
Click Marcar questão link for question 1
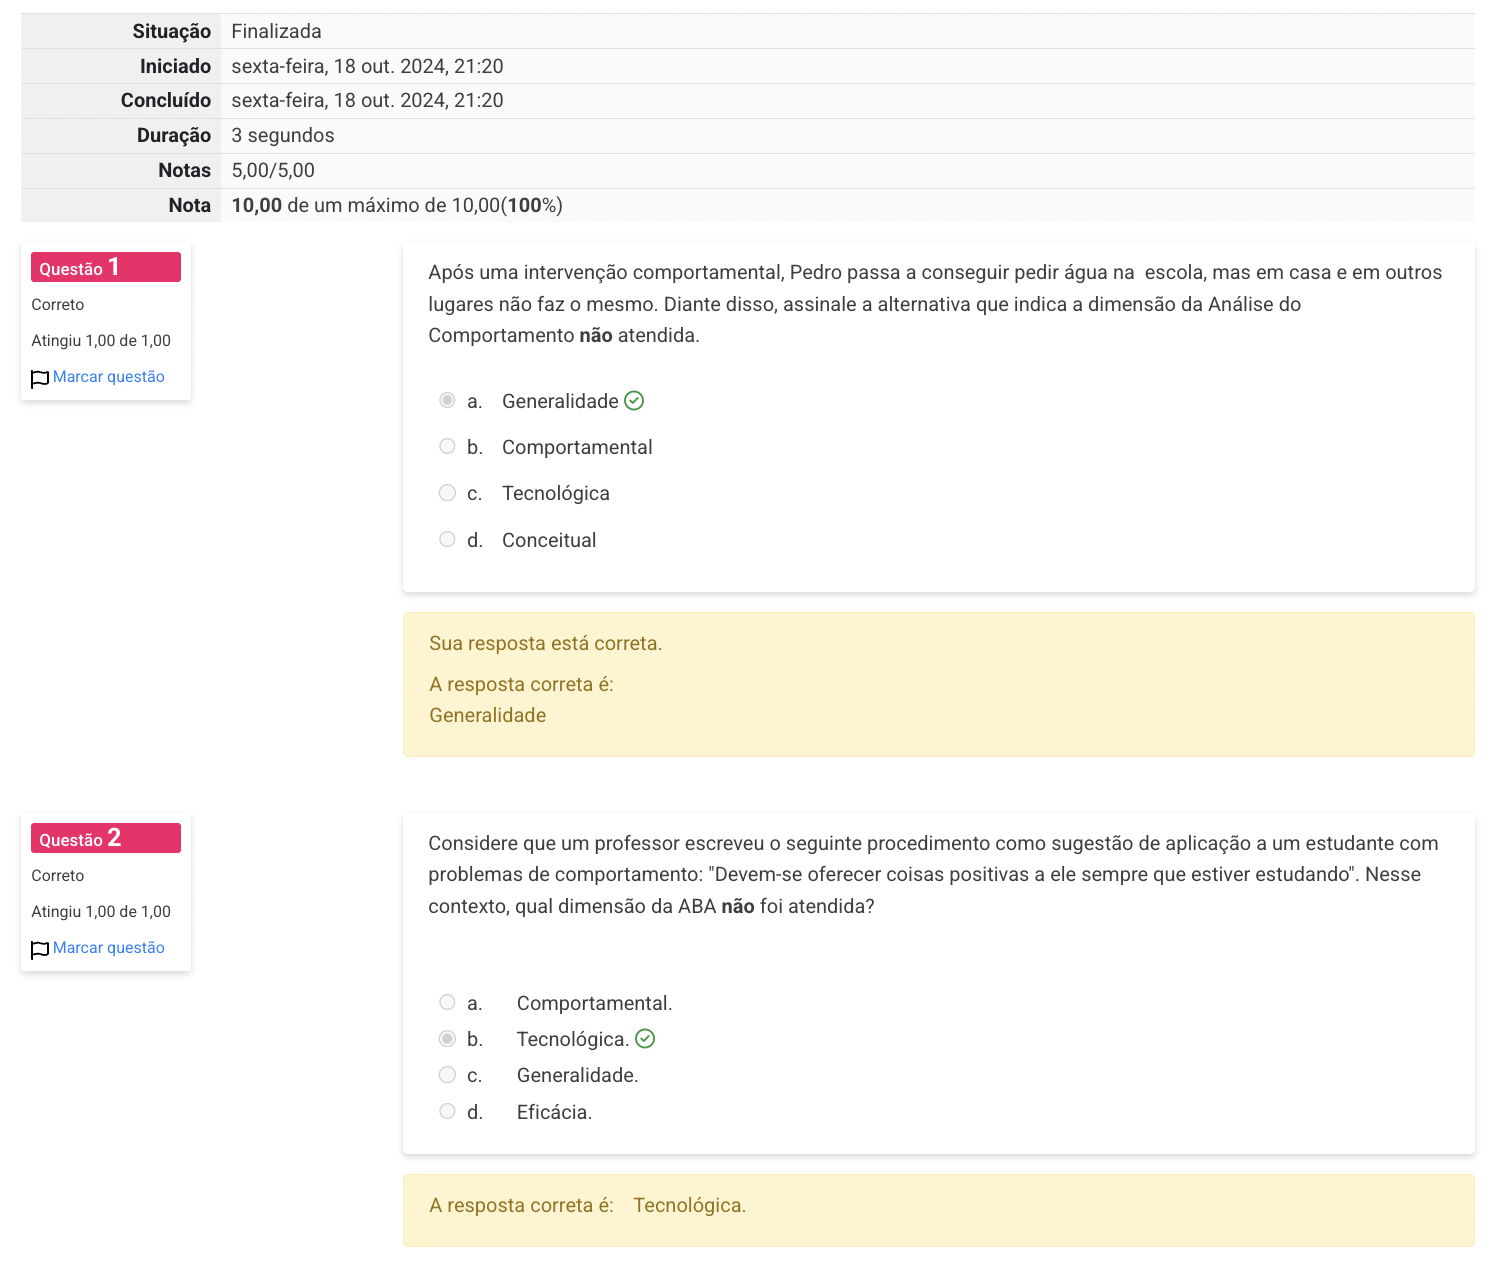(108, 377)
